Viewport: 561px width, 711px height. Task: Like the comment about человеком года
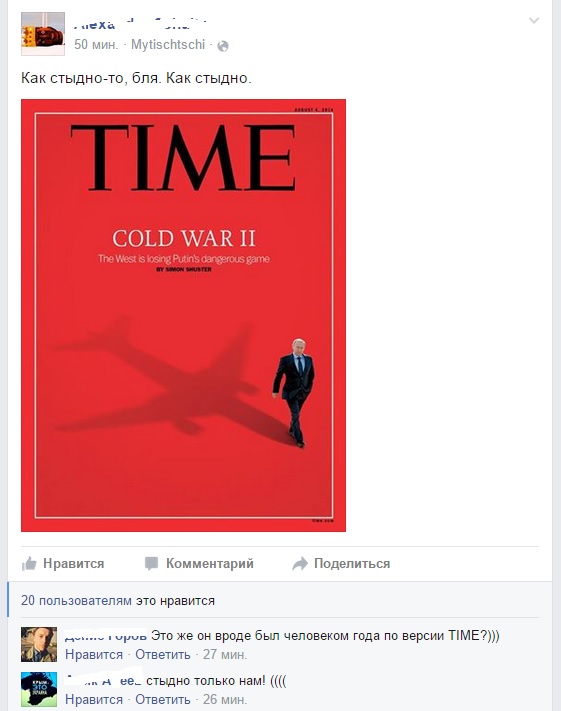point(94,654)
